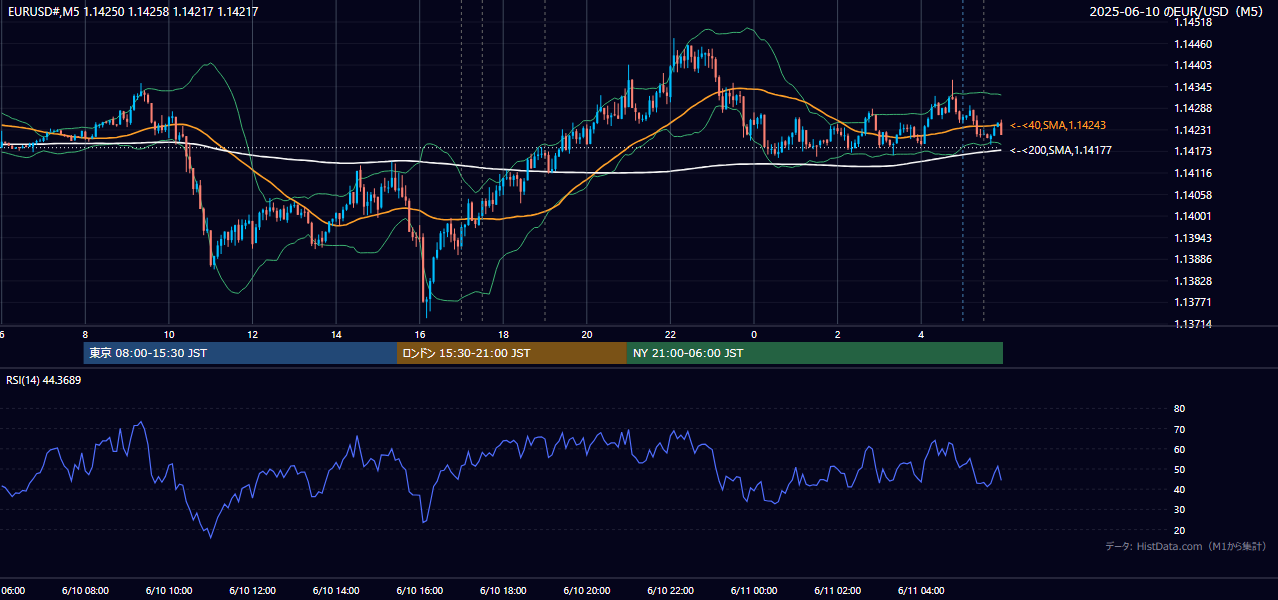Click hour label 8 under the price chart
This screenshot has width=1278, height=600.
(85, 334)
